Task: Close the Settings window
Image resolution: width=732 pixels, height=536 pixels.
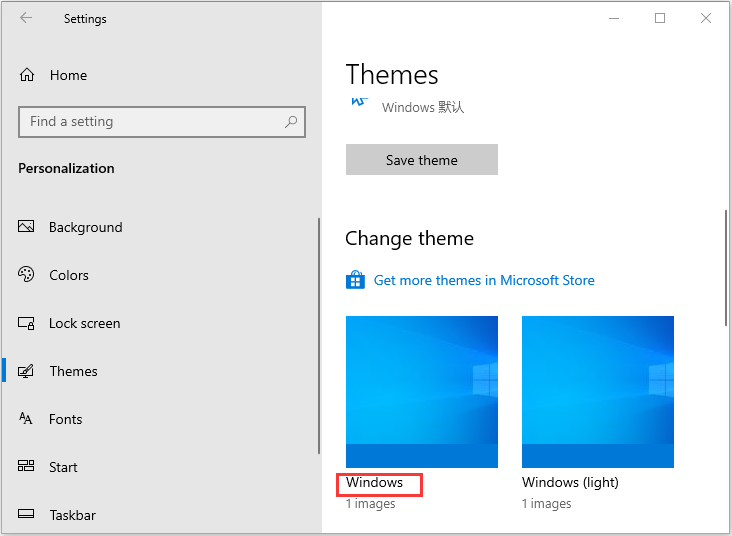Action: click(x=706, y=18)
